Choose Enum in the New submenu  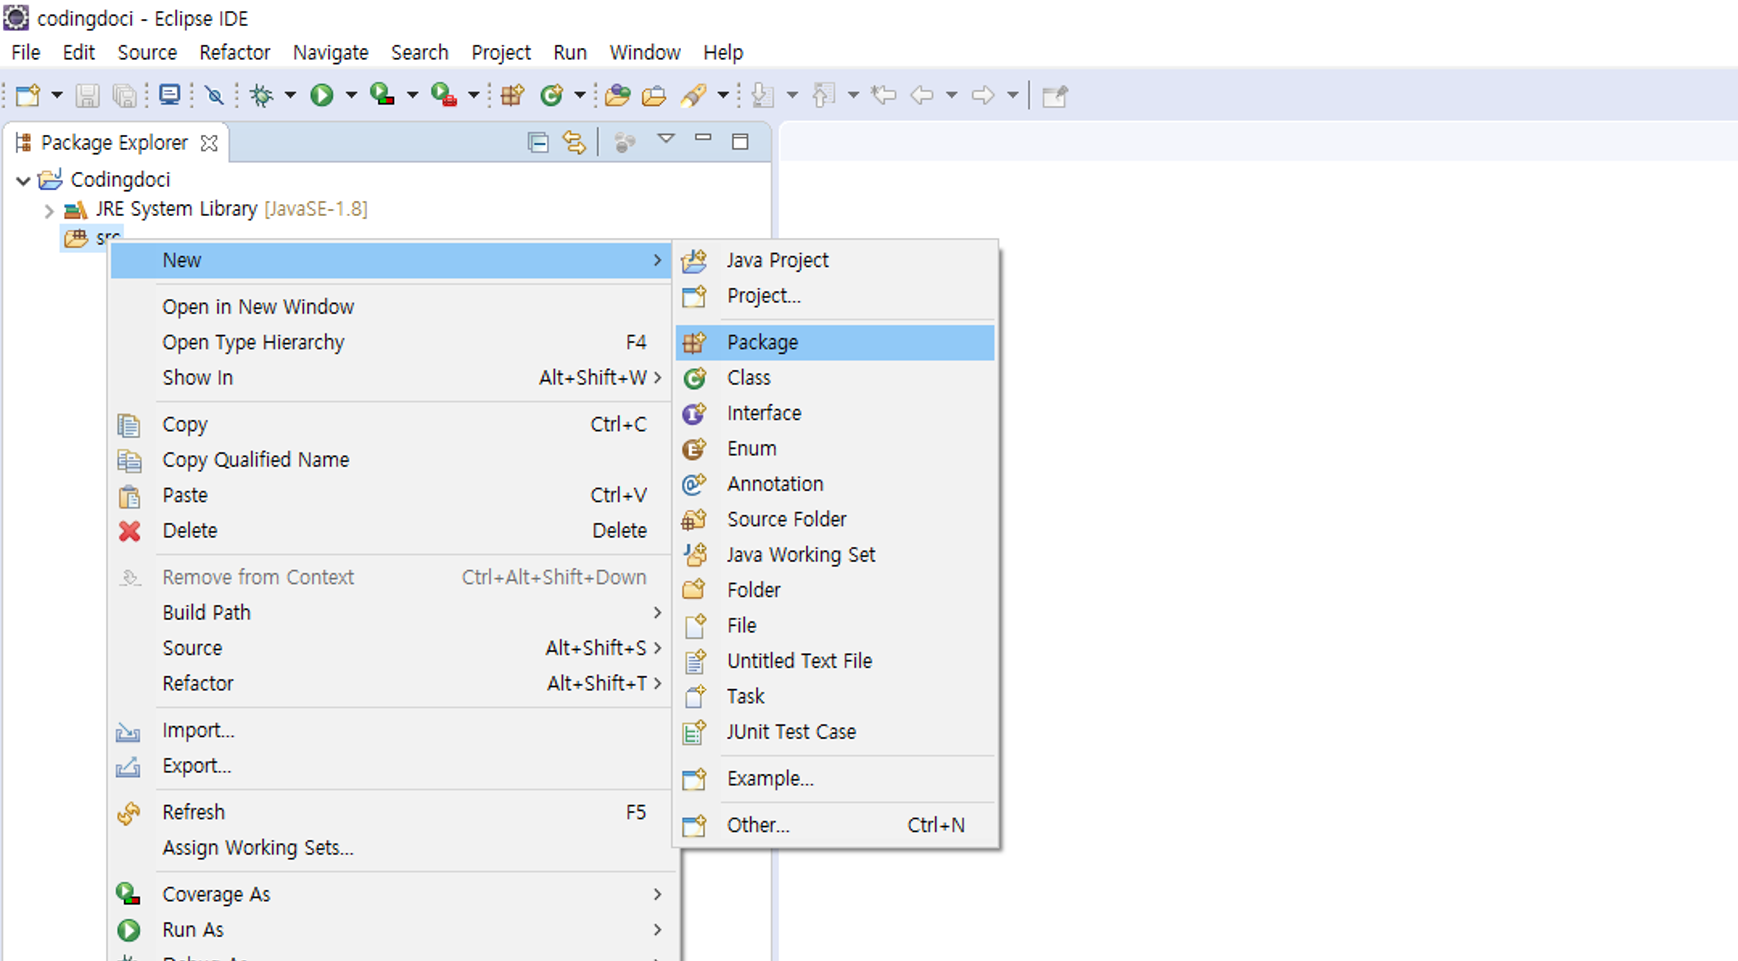click(x=835, y=449)
